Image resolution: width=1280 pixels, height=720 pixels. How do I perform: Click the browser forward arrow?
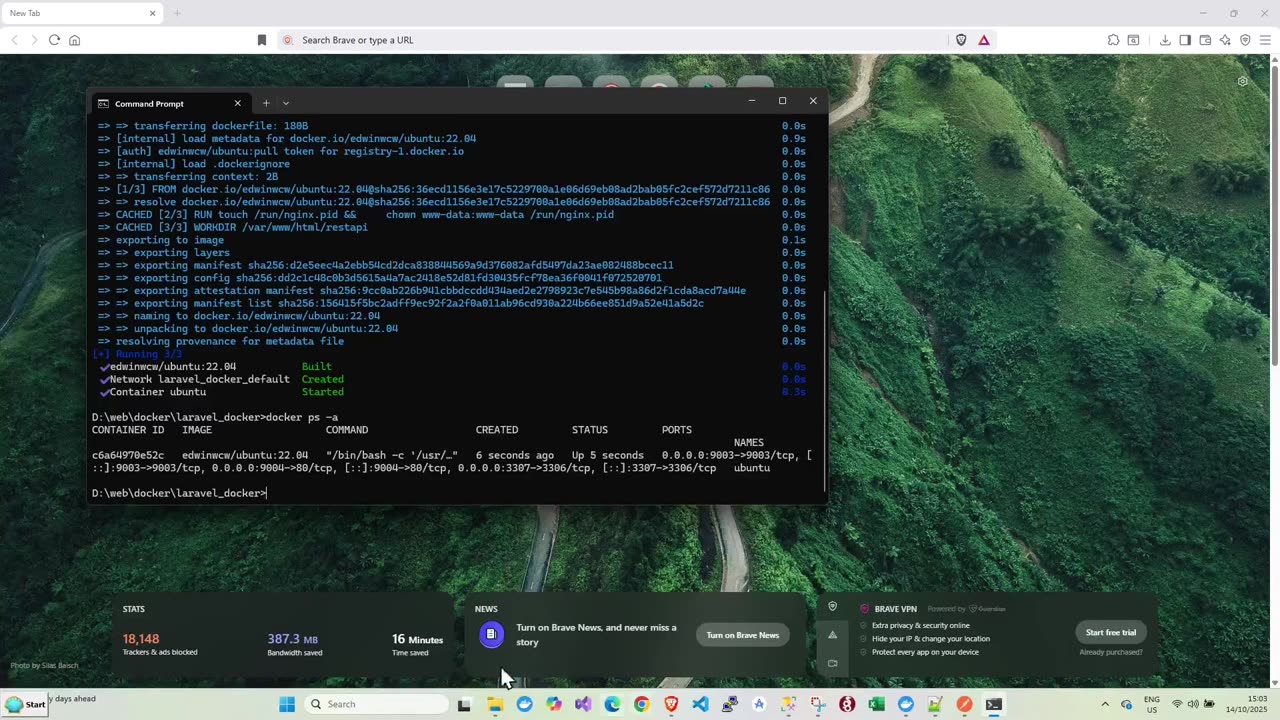coord(34,40)
